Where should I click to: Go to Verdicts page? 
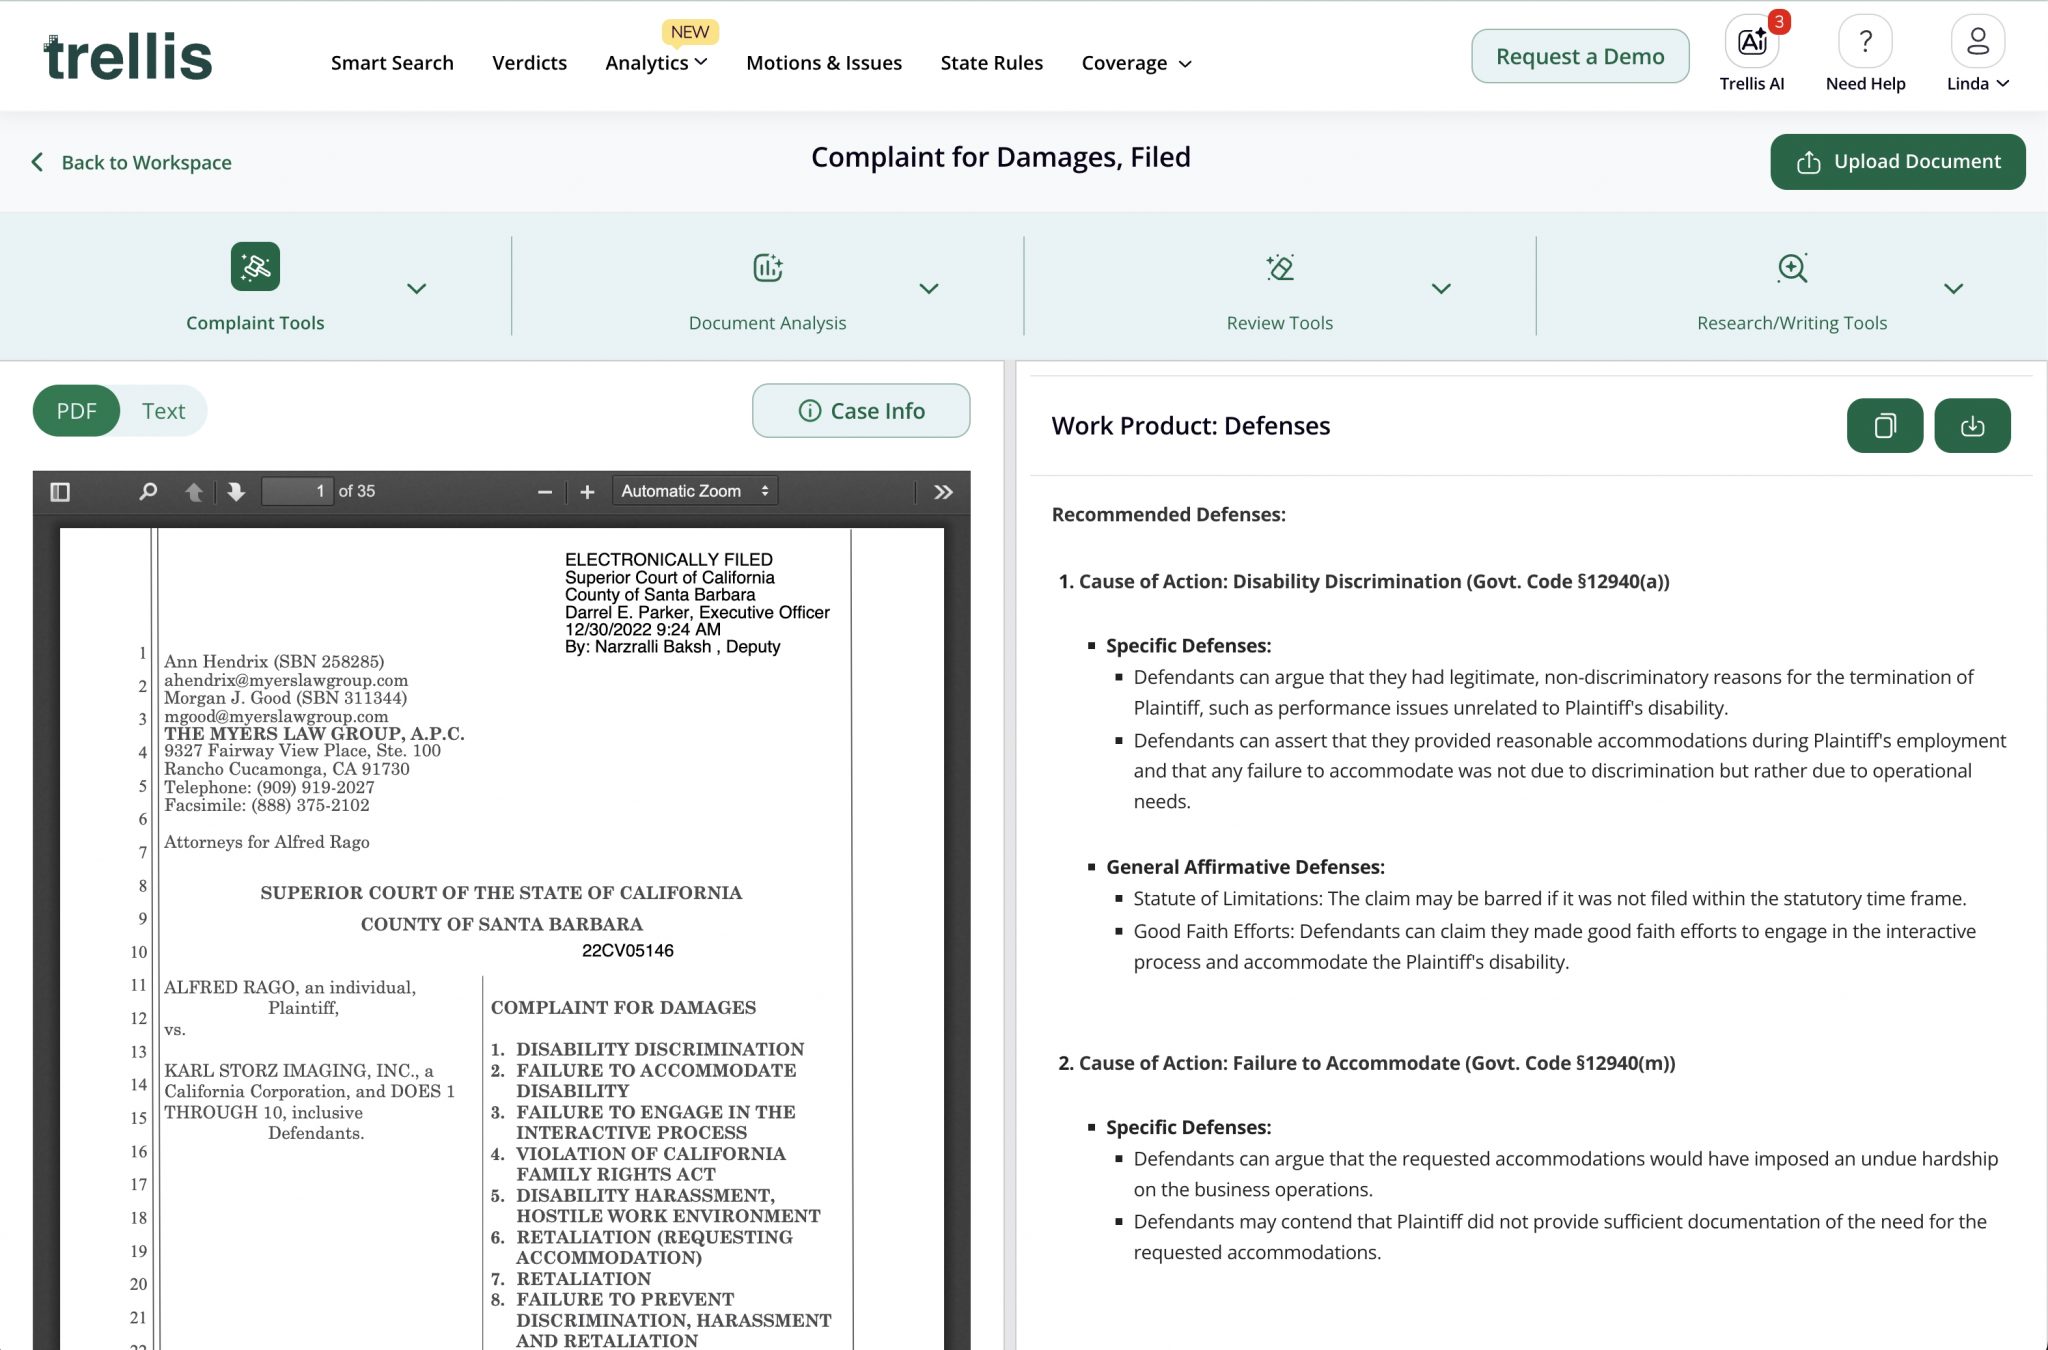pyautogui.click(x=529, y=63)
